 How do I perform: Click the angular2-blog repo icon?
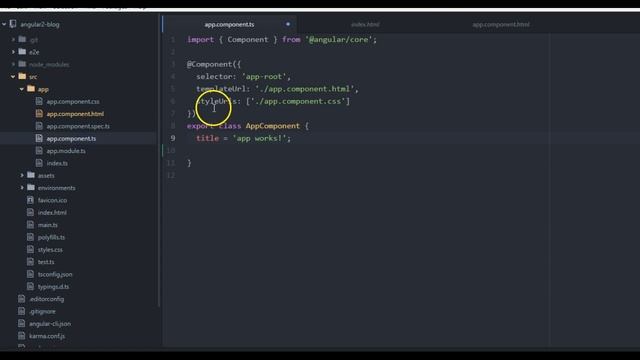(13, 24)
